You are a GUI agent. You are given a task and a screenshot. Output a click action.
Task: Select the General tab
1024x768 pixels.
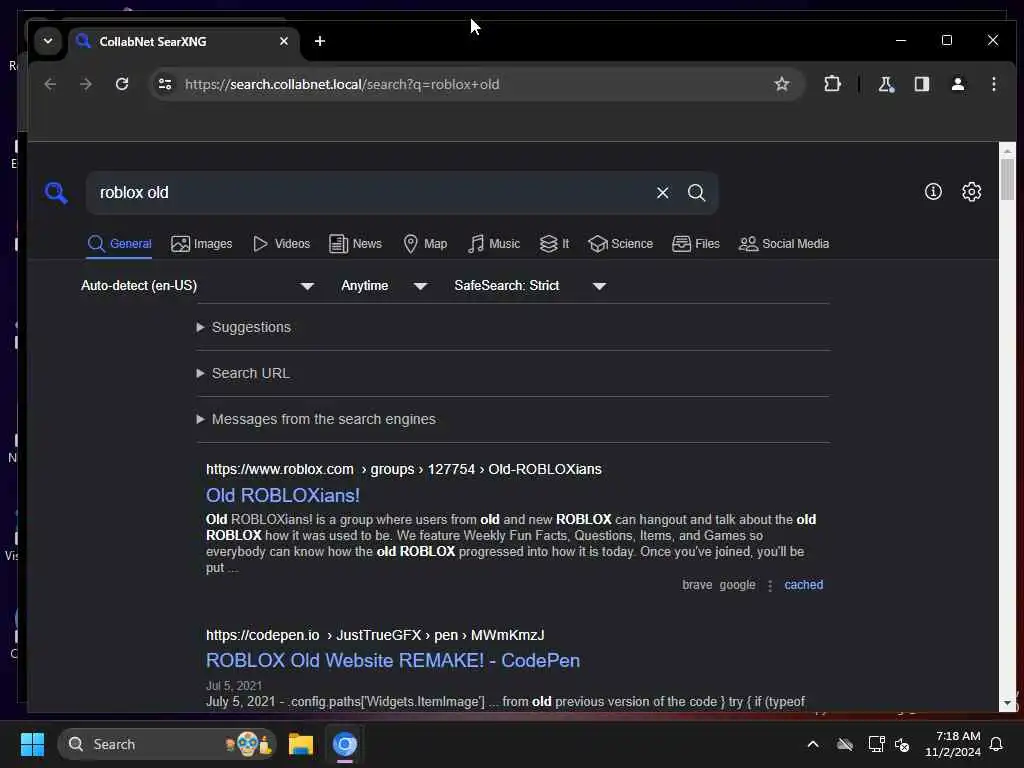[x=120, y=244]
